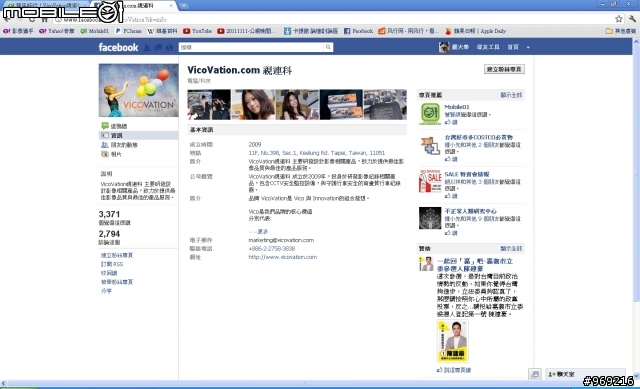Open the Mobile01 page icon in recommendations
The width and height of the screenshot is (640, 389).
[430, 113]
